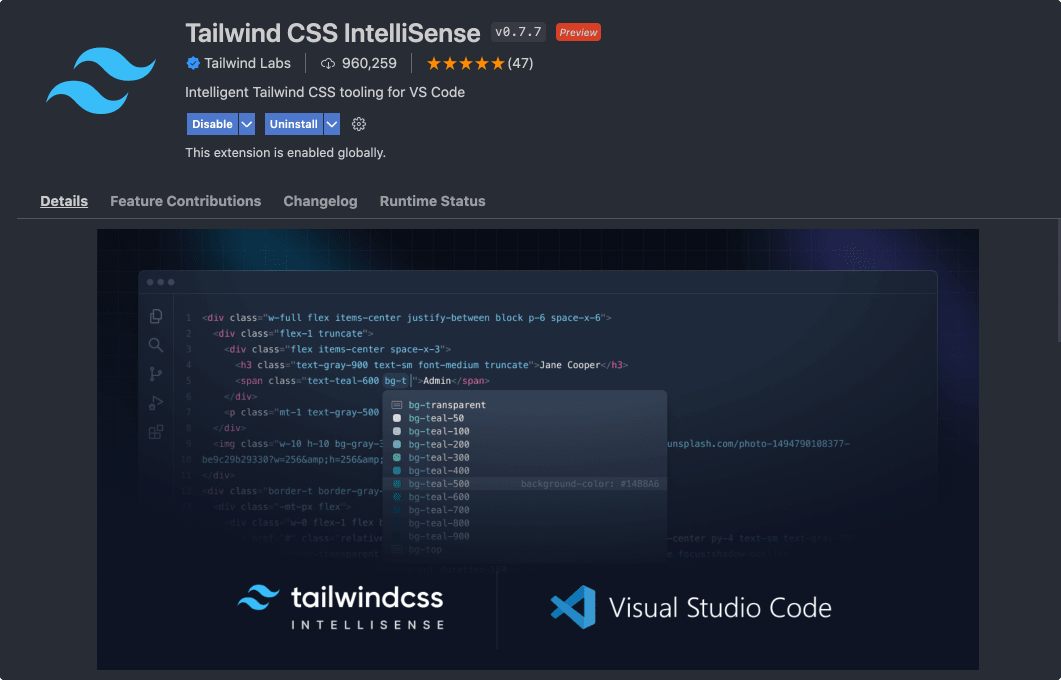
Task: Open the Changelog tab
Action: click(x=320, y=201)
